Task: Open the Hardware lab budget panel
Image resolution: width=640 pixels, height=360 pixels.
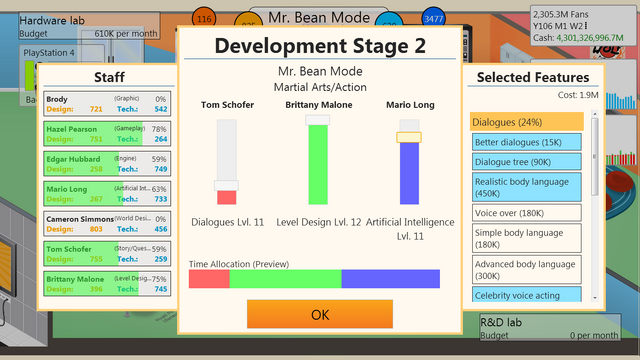Action: (89, 26)
